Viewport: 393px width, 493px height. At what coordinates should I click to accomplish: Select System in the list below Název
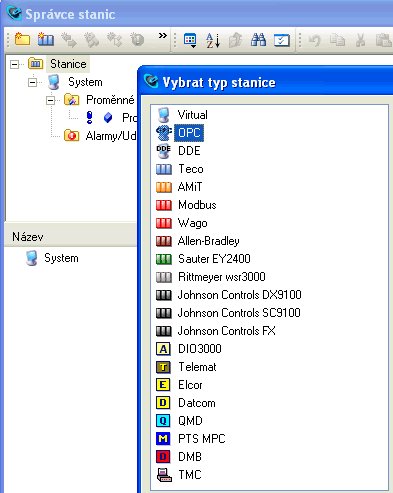(61, 258)
